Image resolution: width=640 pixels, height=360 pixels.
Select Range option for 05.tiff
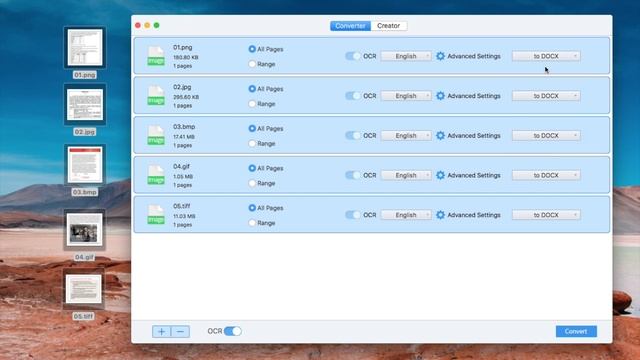point(252,222)
